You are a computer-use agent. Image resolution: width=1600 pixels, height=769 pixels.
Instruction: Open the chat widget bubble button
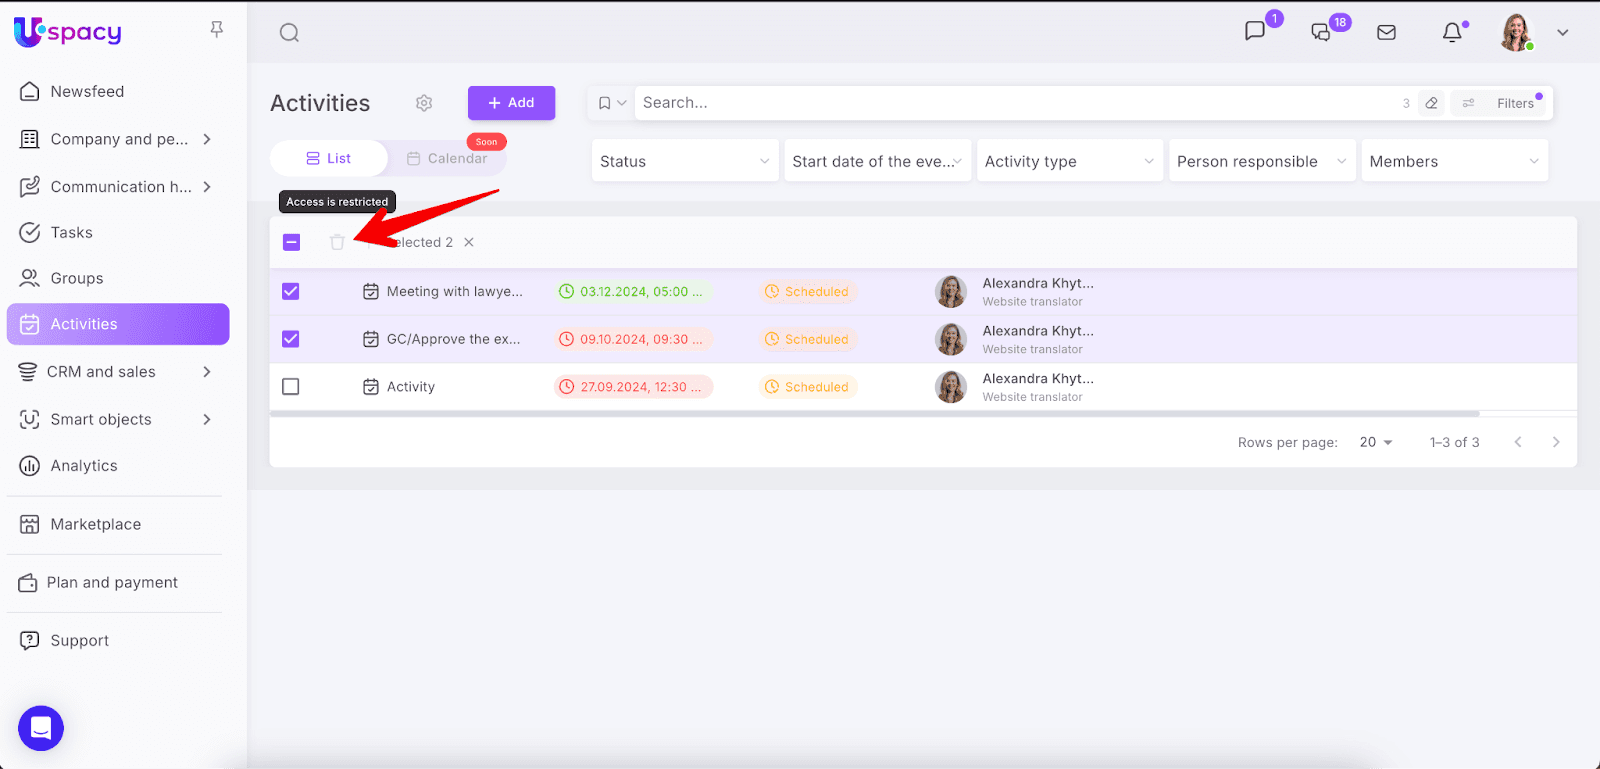tap(41, 727)
